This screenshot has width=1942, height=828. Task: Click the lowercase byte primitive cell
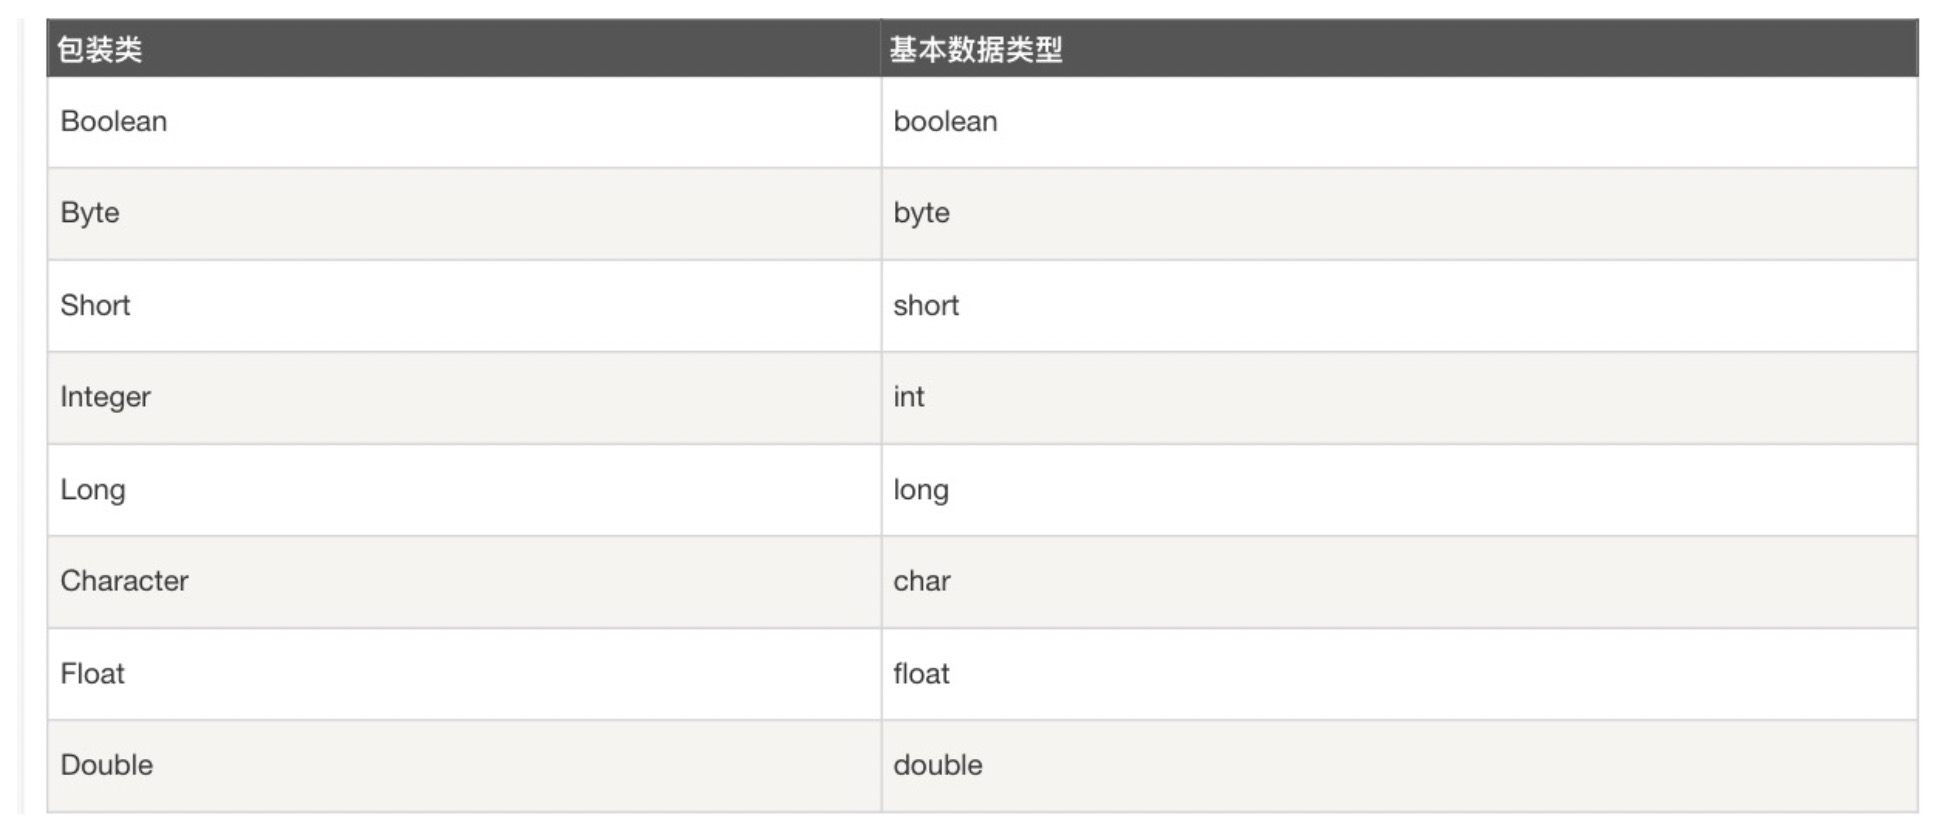click(x=921, y=213)
